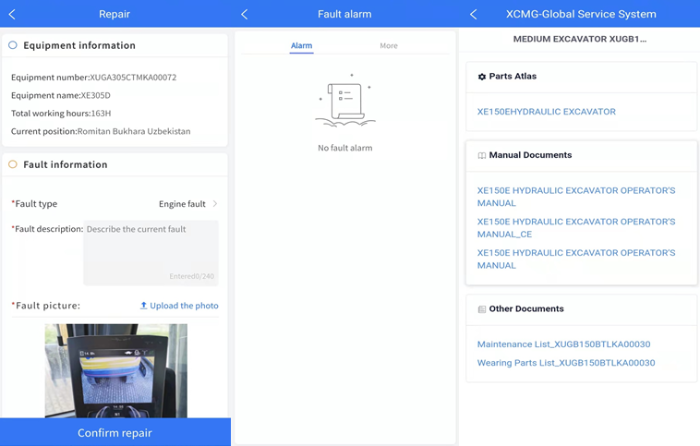Click the Fault type label
This screenshot has width=700, height=446.
coord(35,204)
